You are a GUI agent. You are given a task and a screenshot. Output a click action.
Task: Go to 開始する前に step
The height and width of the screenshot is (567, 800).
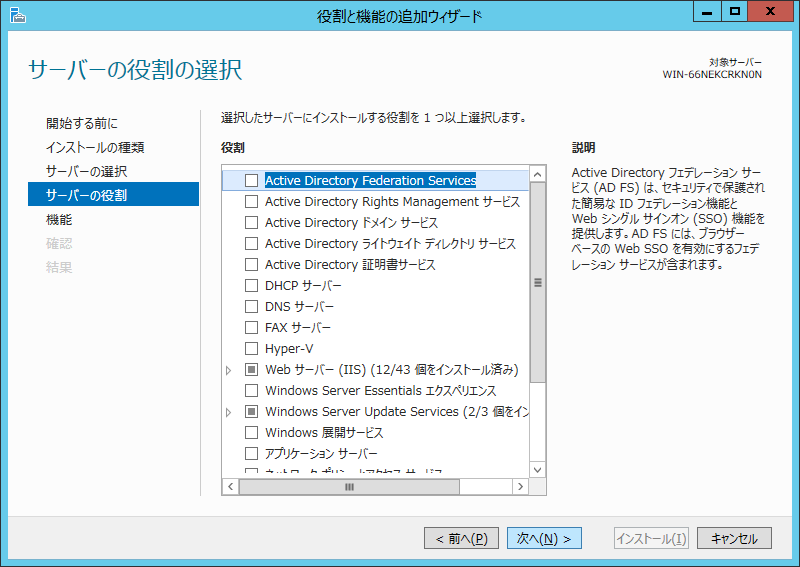82,124
